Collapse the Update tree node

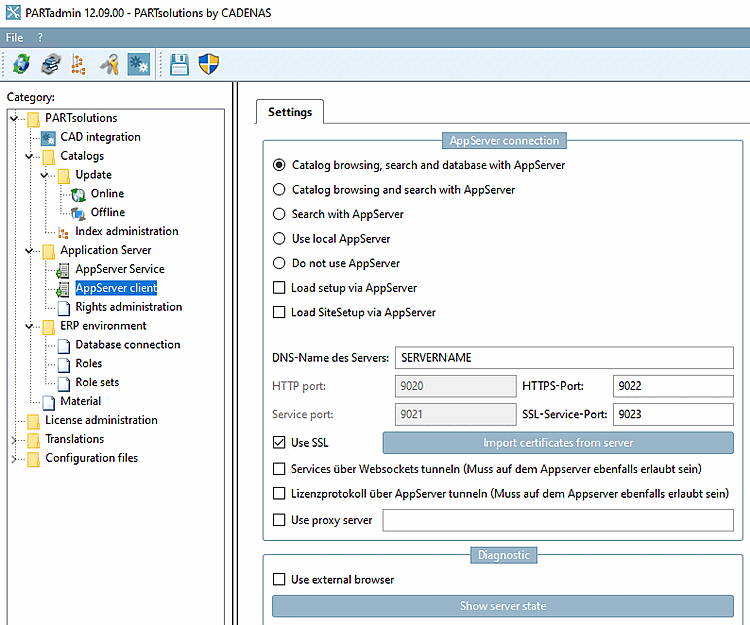[44, 175]
